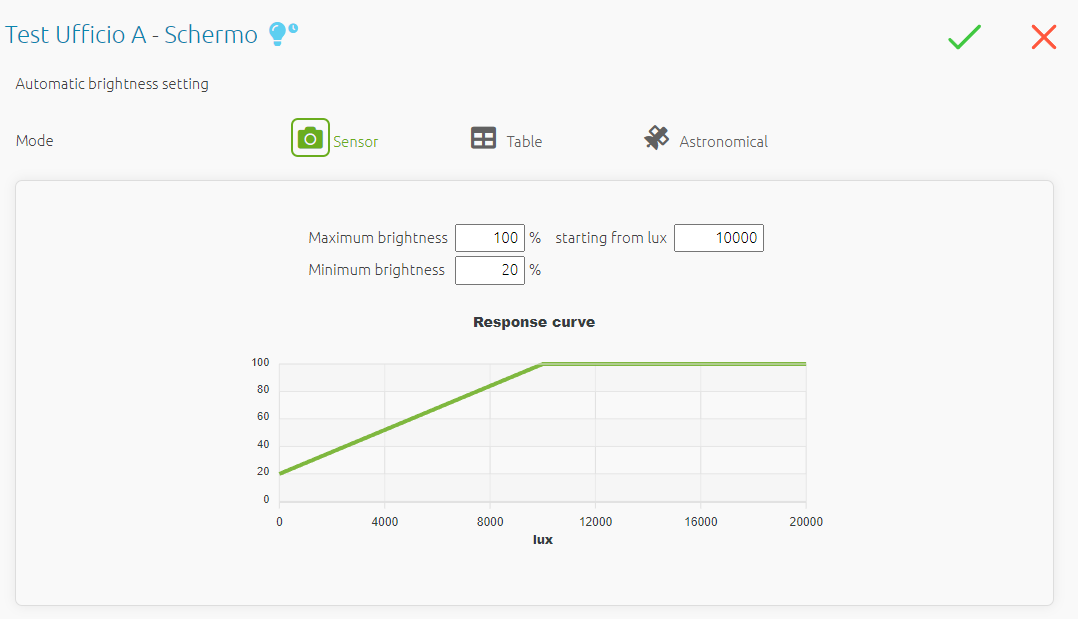Click the starting from lux field
1078x619 pixels.
(x=718, y=238)
